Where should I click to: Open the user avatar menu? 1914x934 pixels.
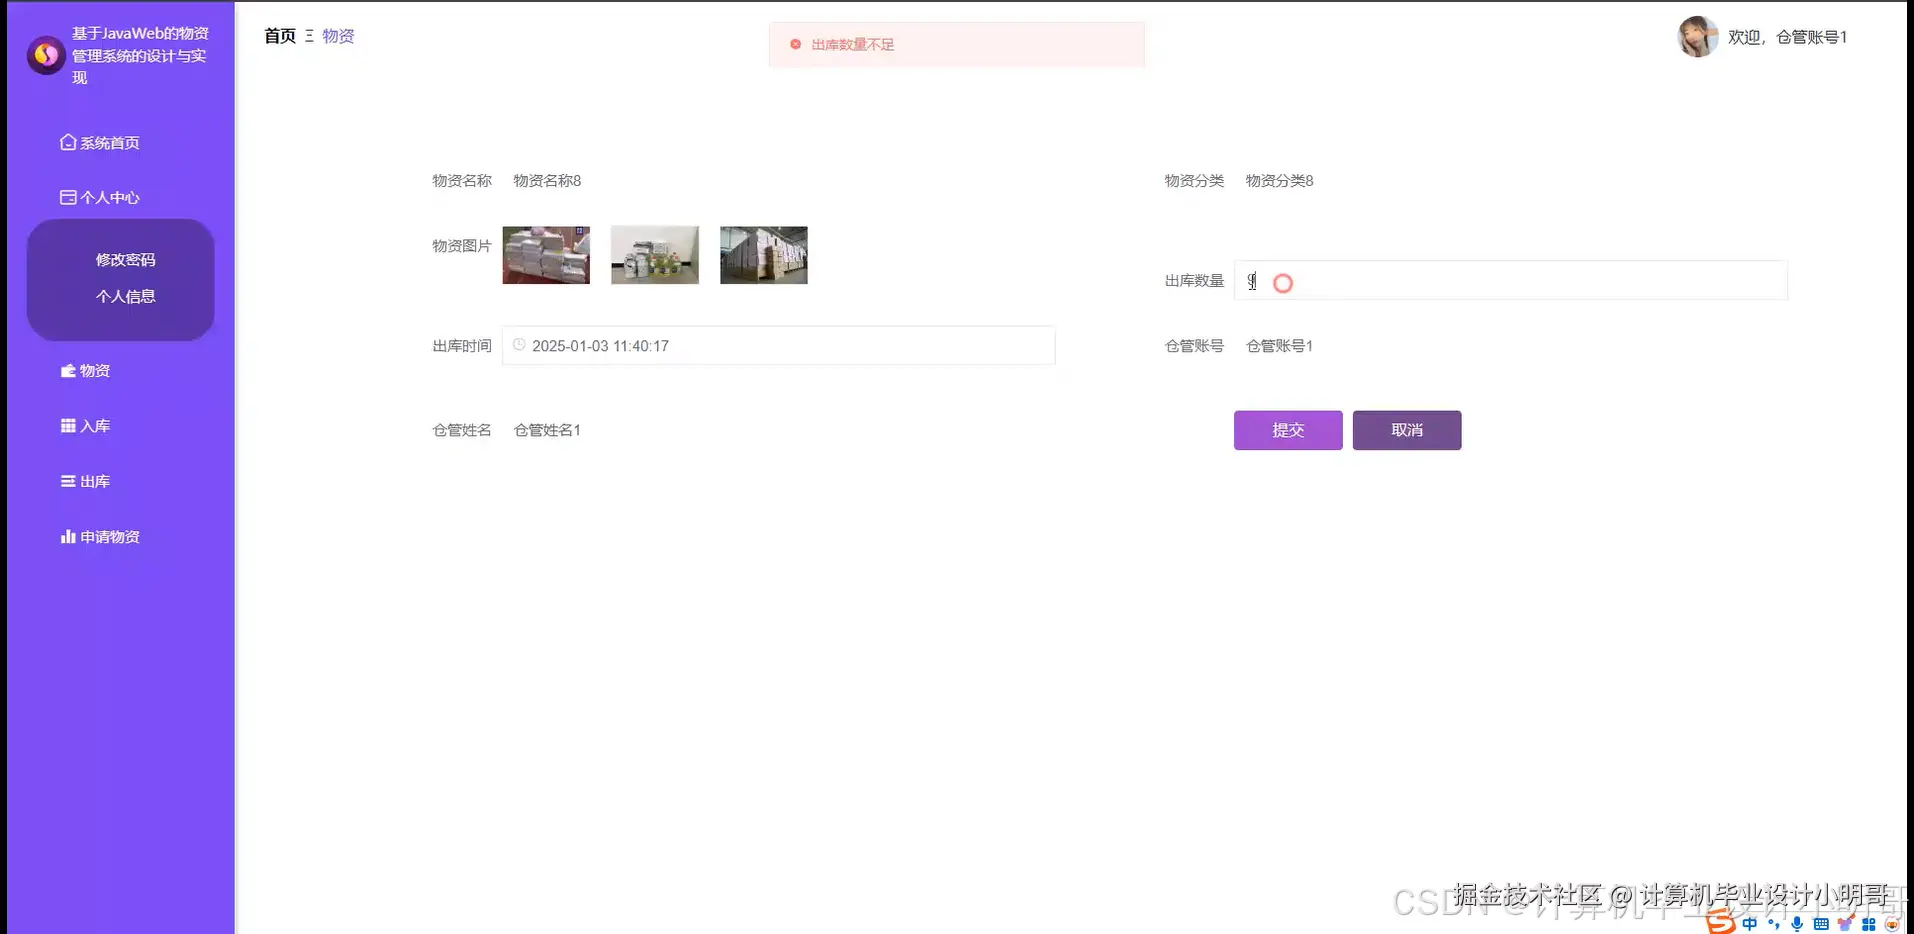tap(1696, 36)
